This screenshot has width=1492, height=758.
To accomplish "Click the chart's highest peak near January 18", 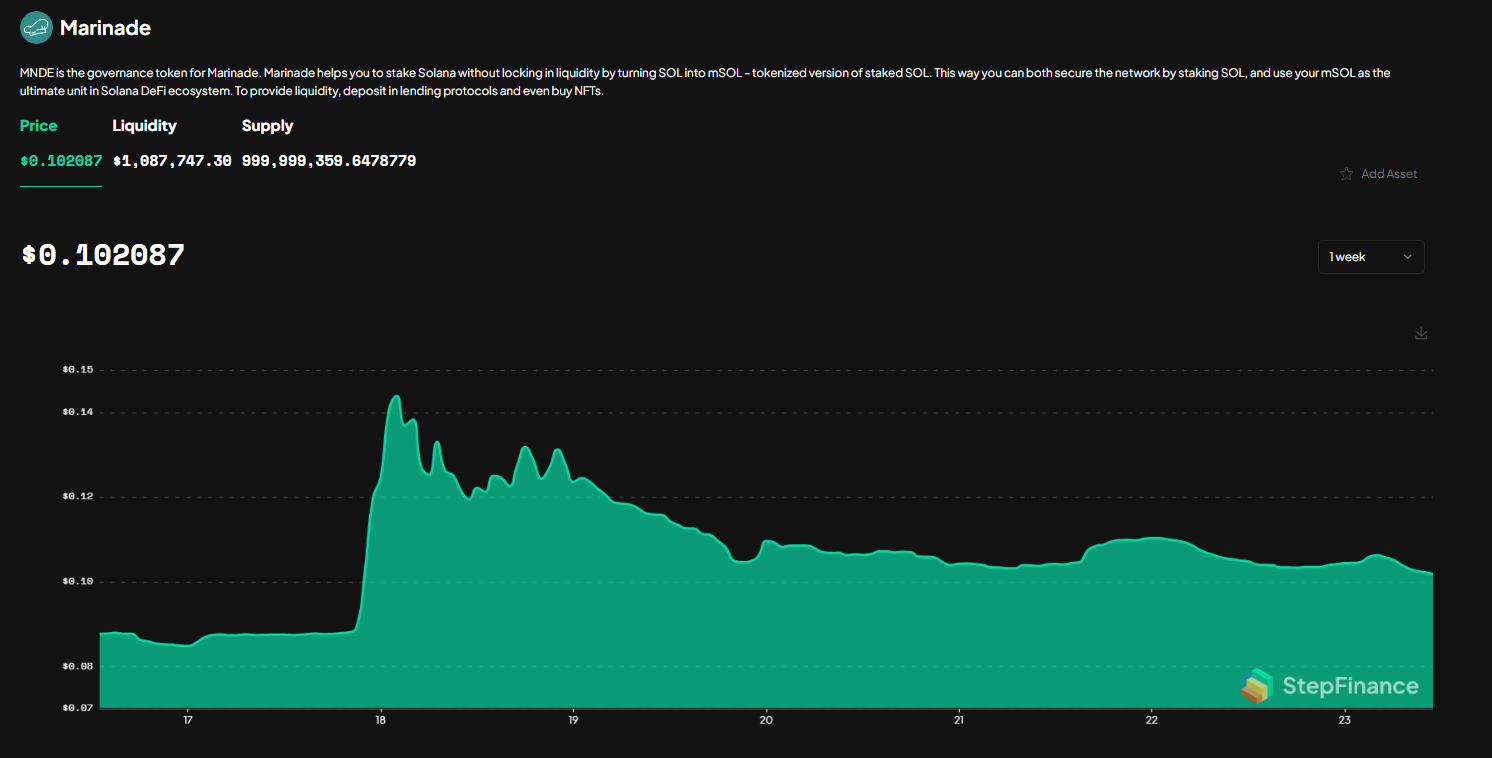I will [396, 398].
